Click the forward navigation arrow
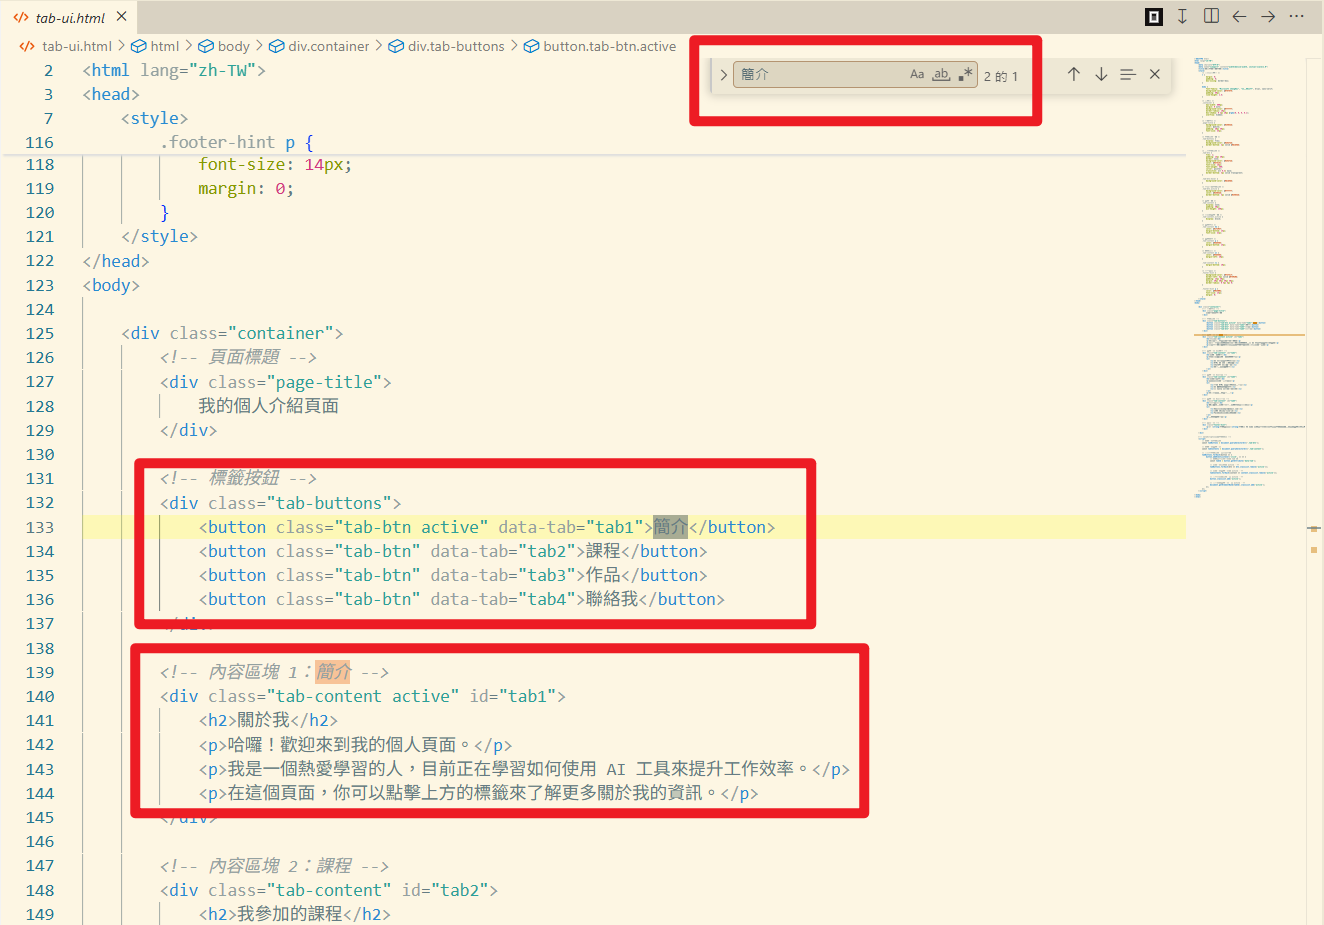 click(1267, 17)
